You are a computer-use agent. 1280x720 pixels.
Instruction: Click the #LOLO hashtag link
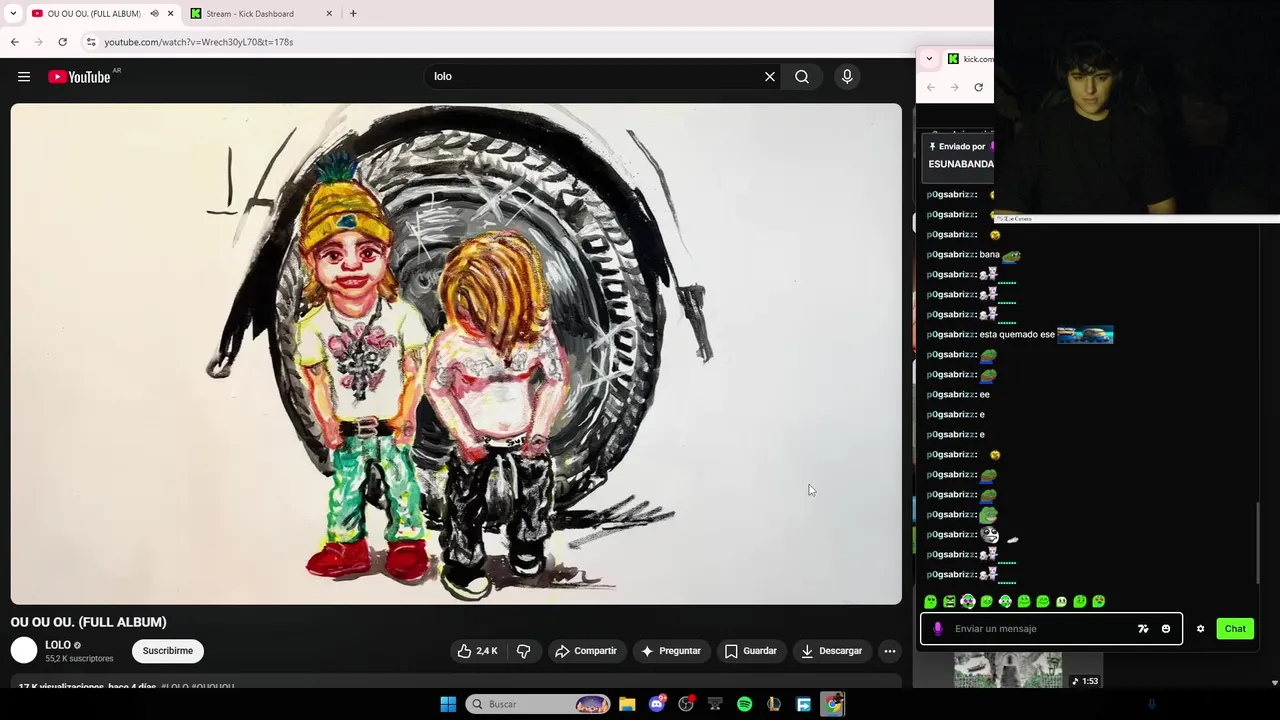(175, 687)
